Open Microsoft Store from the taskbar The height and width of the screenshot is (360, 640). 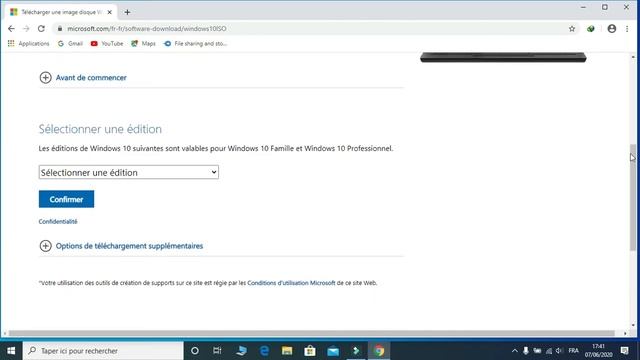tap(310, 351)
